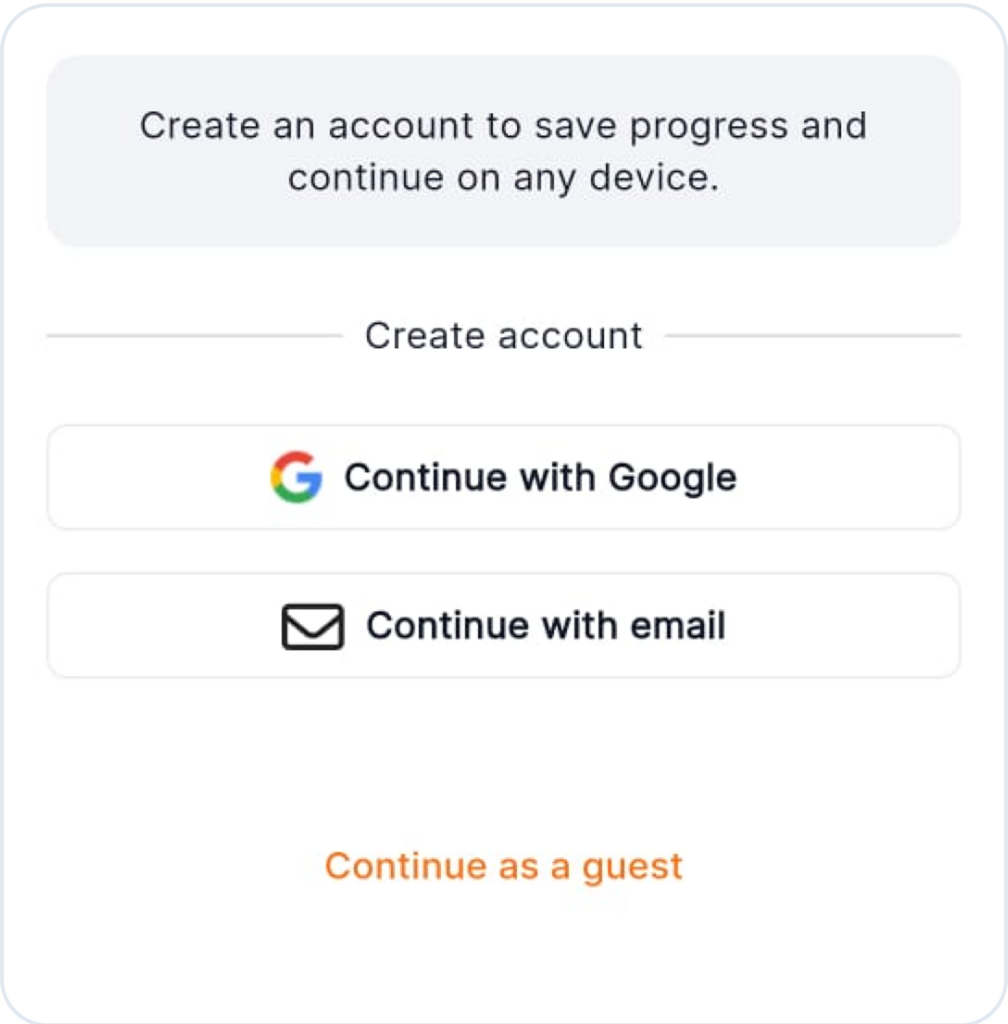Click the 'Continue with email' text label
The width and height of the screenshot is (1008, 1024).
click(x=546, y=626)
